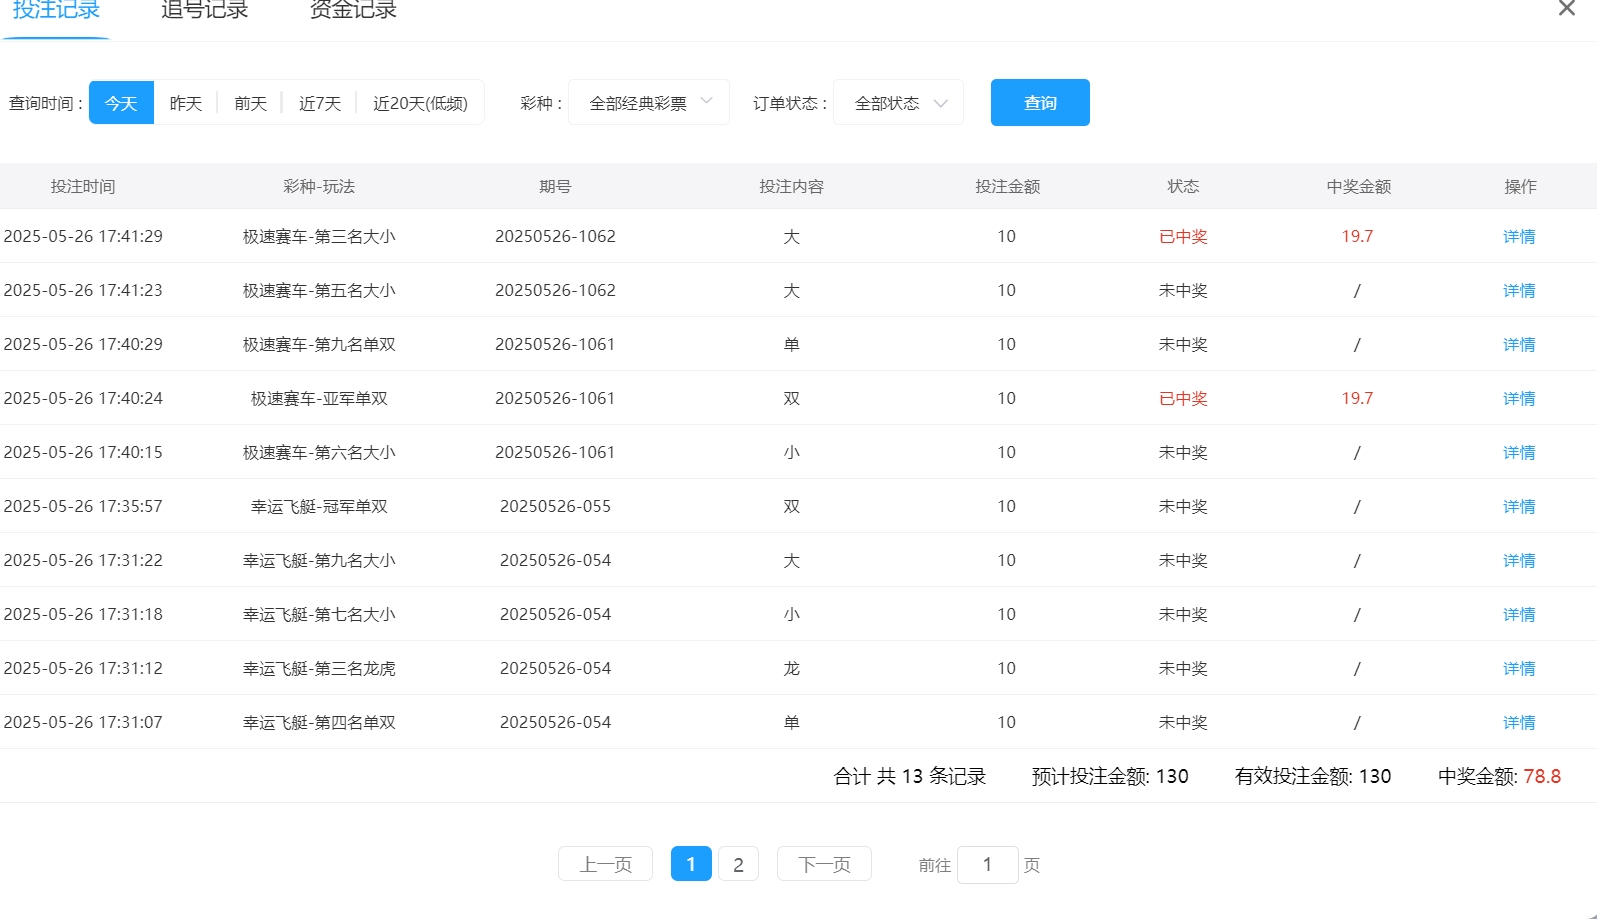Choose 昨天 as query time
The image size is (1597, 919).
pyautogui.click(x=186, y=103)
